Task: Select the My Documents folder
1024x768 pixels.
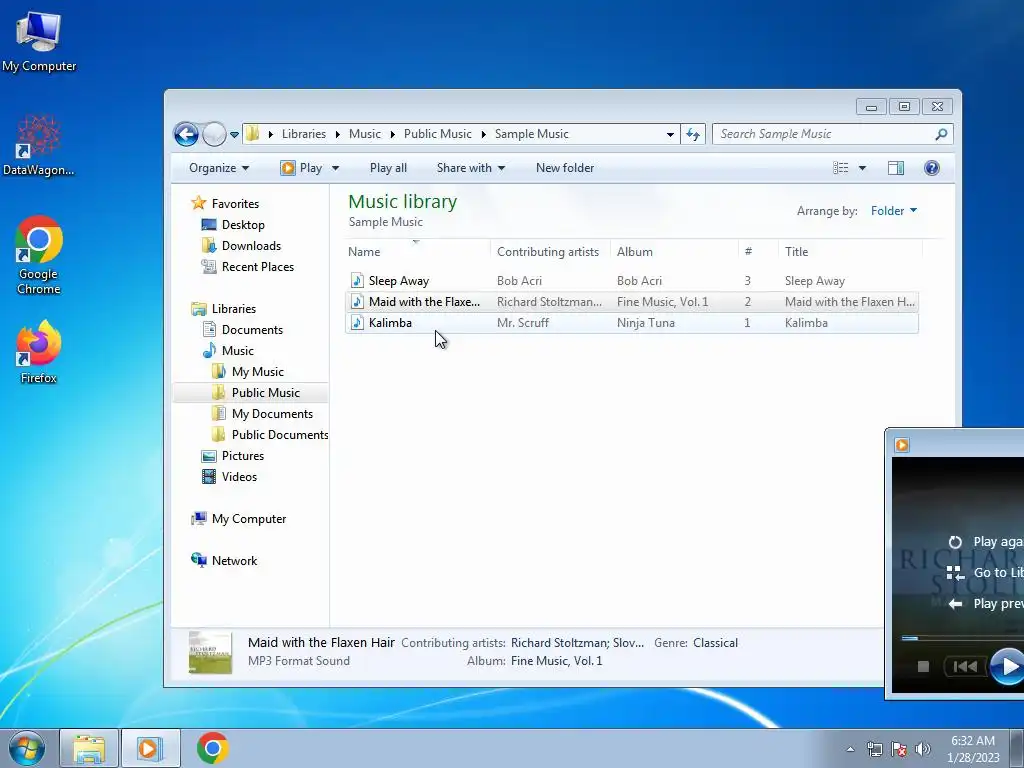Action: 272,413
